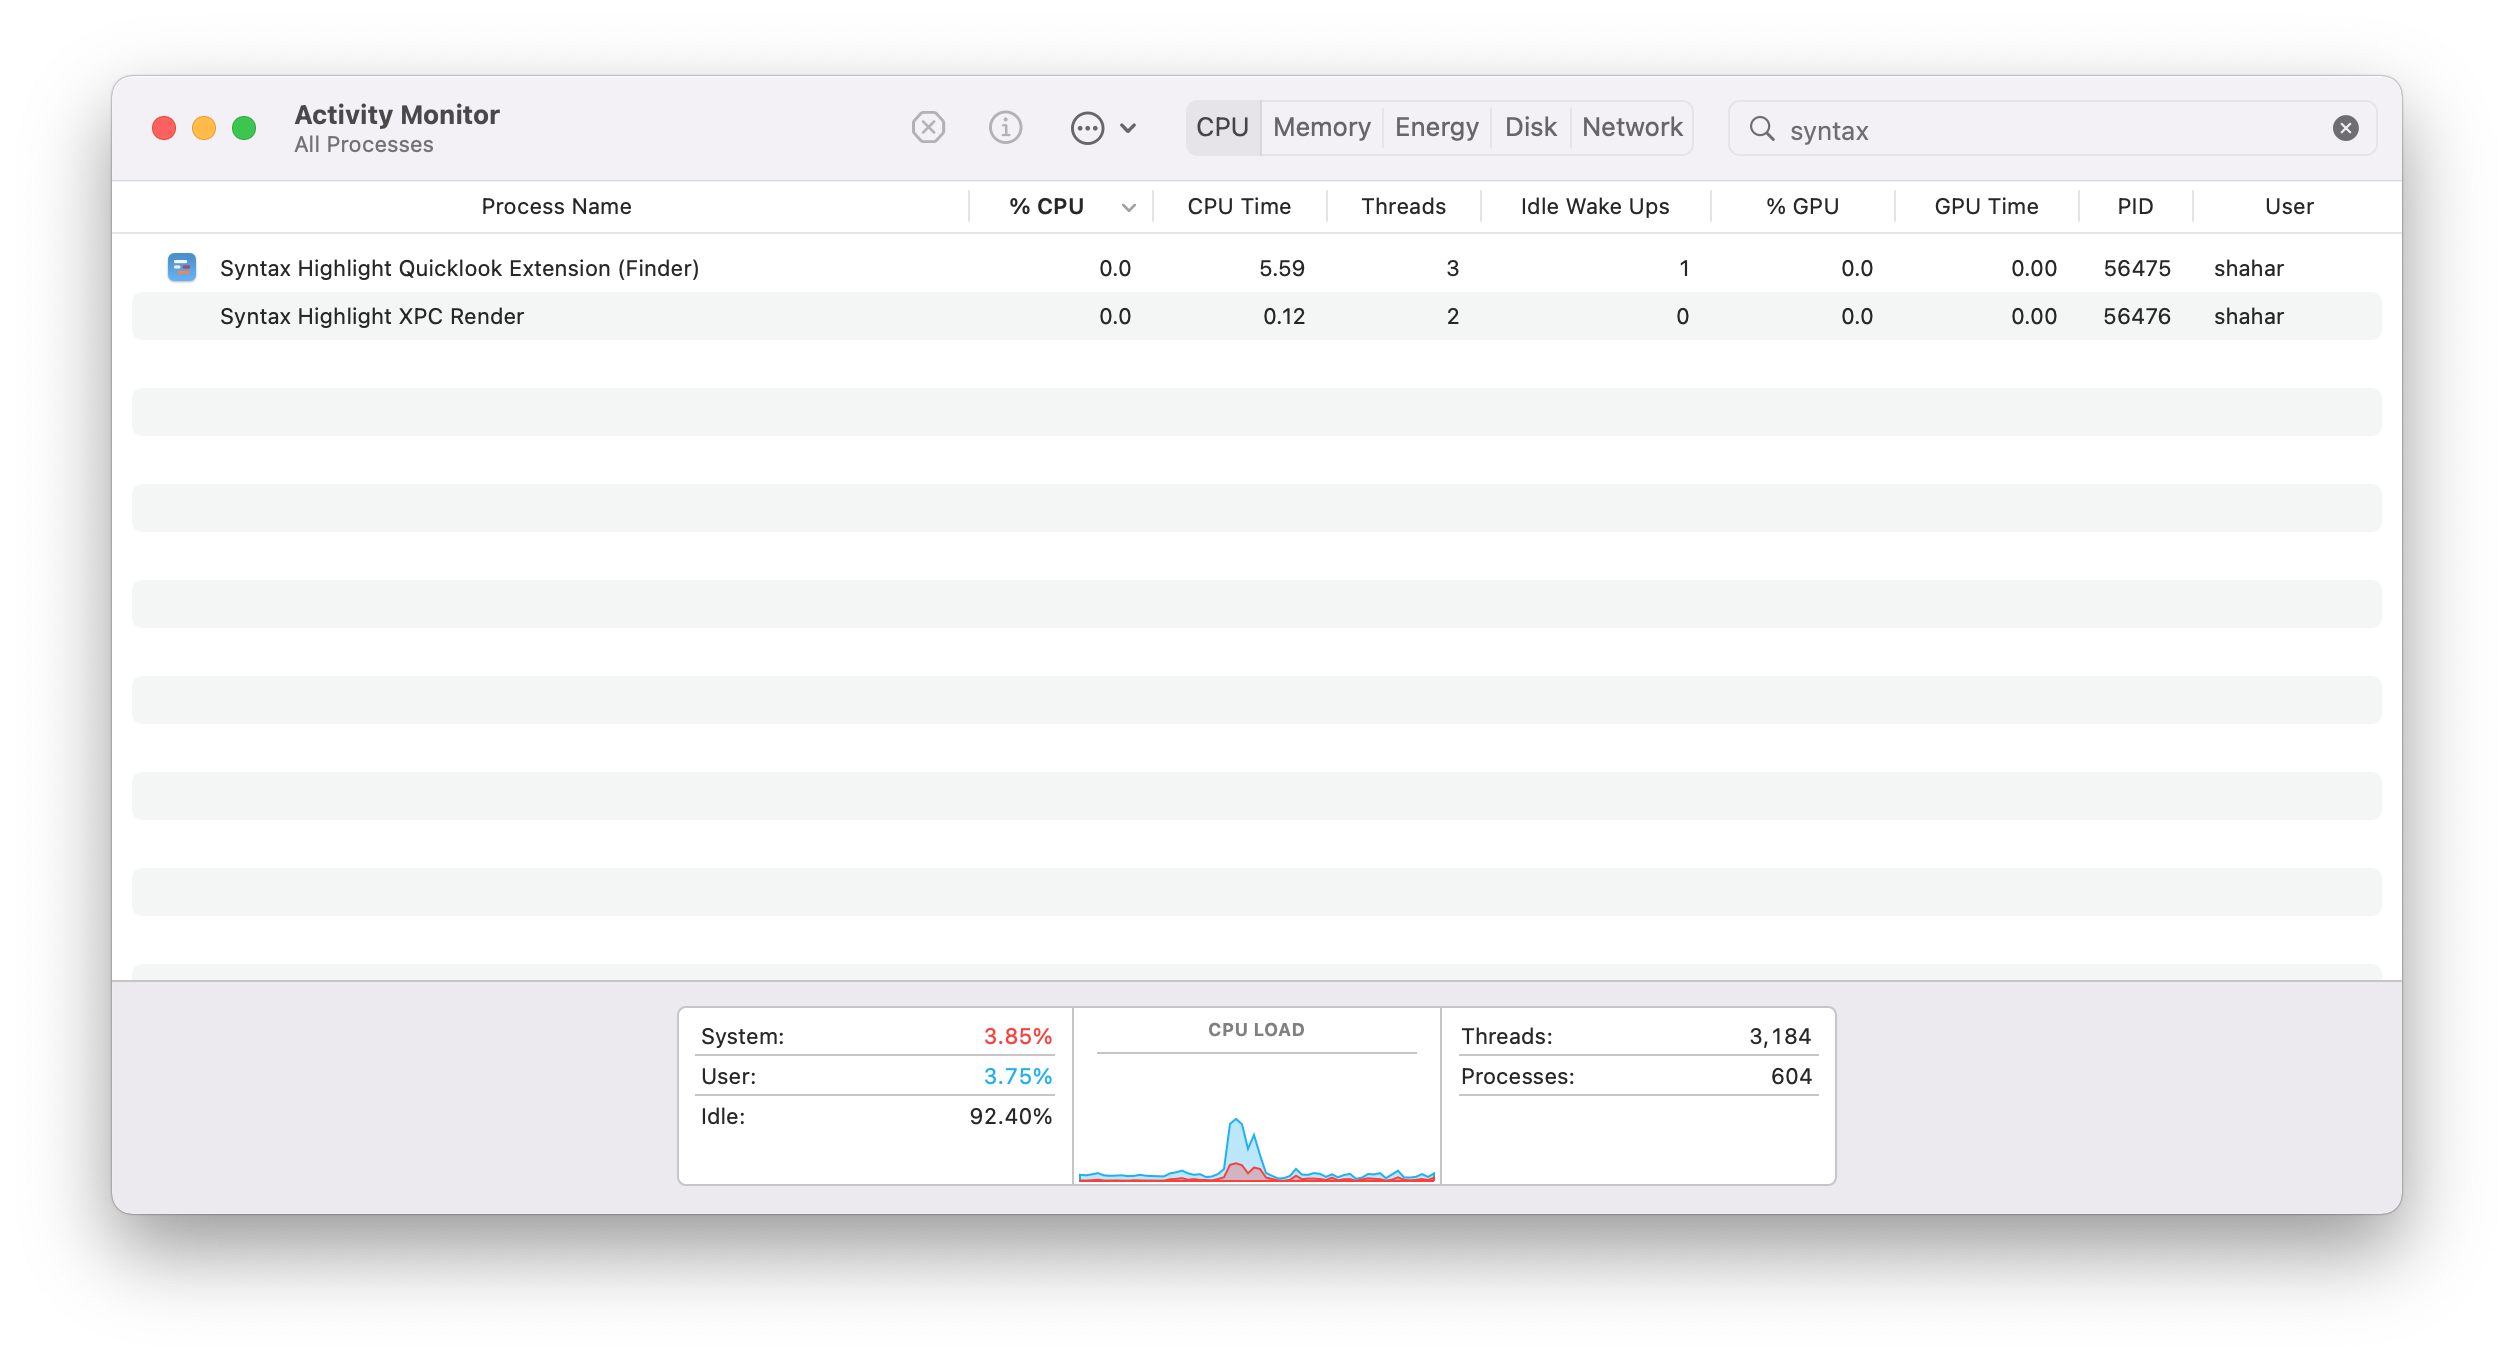Screen dimensions: 2514x1362
Task: Click into the search field containing syntax
Action: 2052,128
